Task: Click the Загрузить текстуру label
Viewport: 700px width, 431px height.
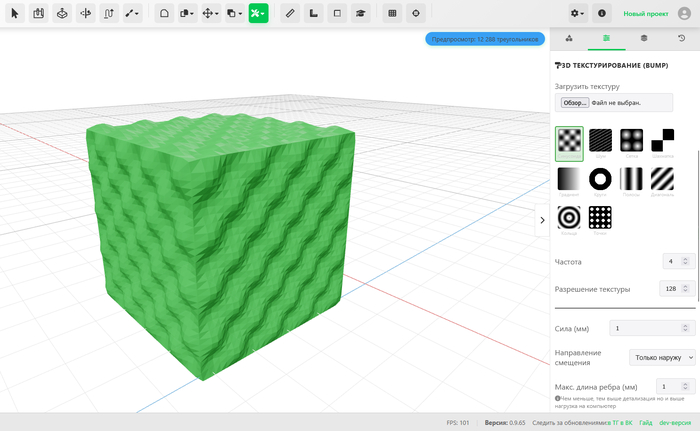Action: 587,87
